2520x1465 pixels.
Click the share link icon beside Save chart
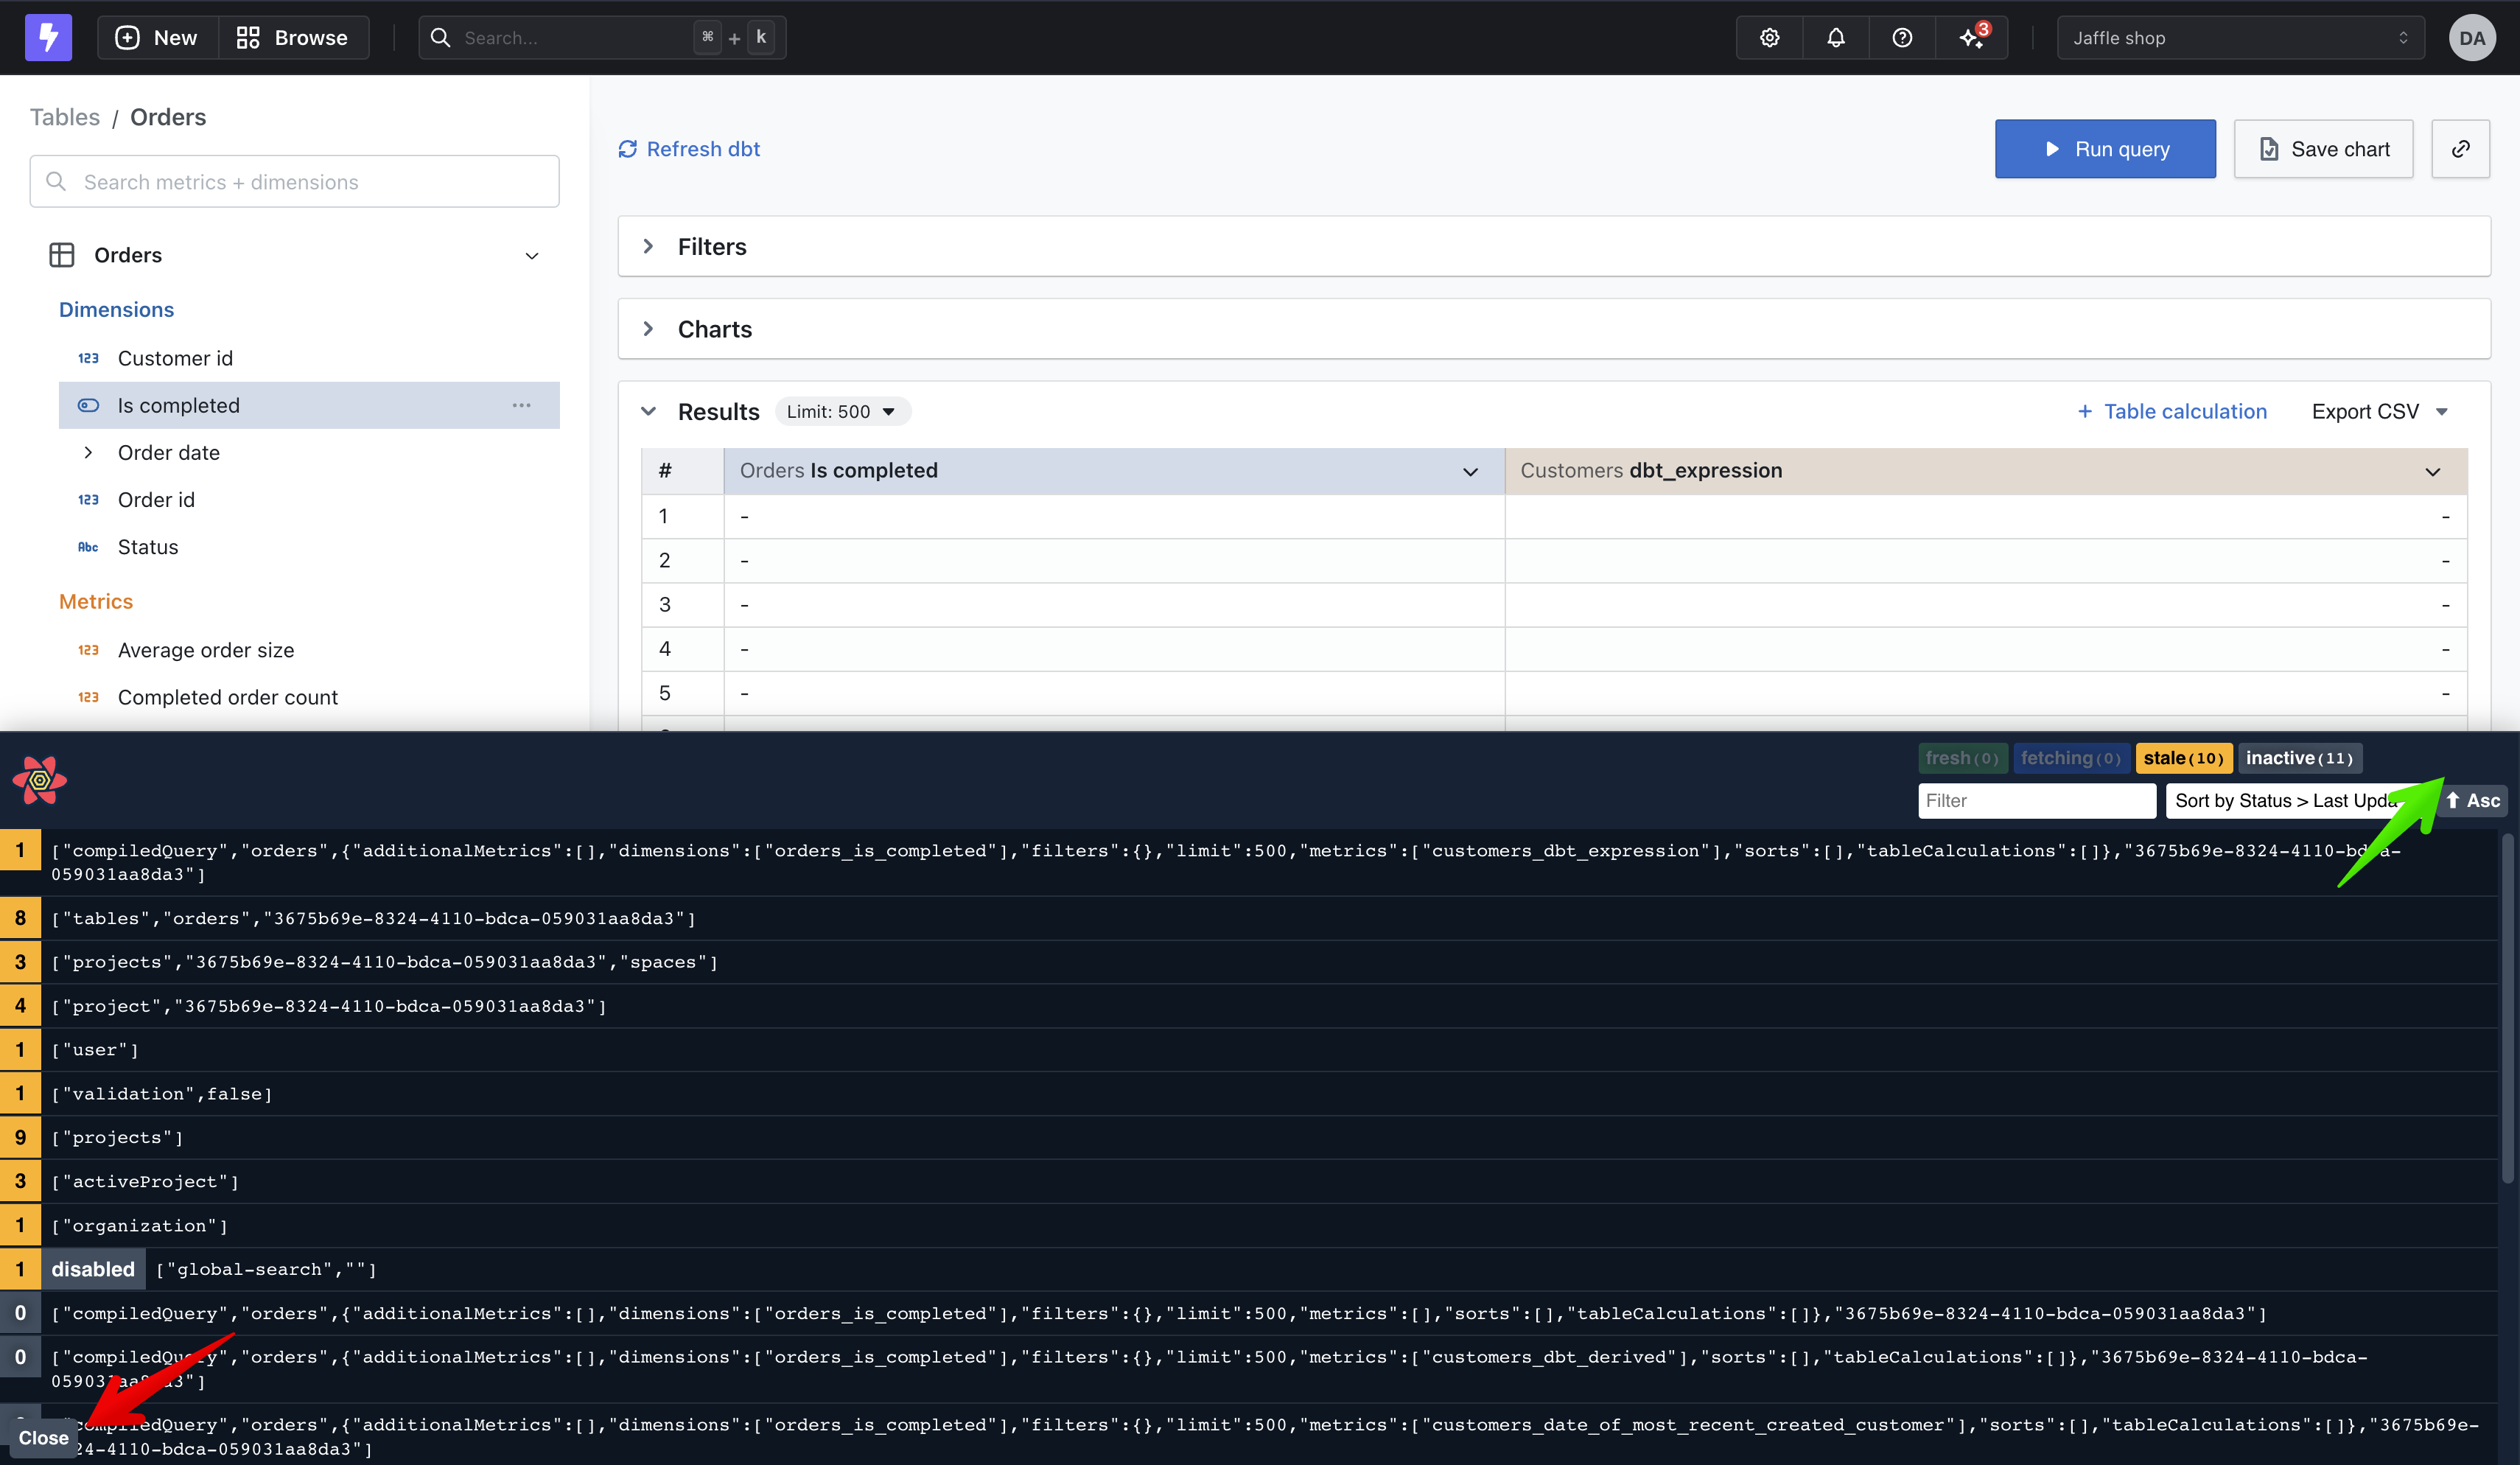2460,148
